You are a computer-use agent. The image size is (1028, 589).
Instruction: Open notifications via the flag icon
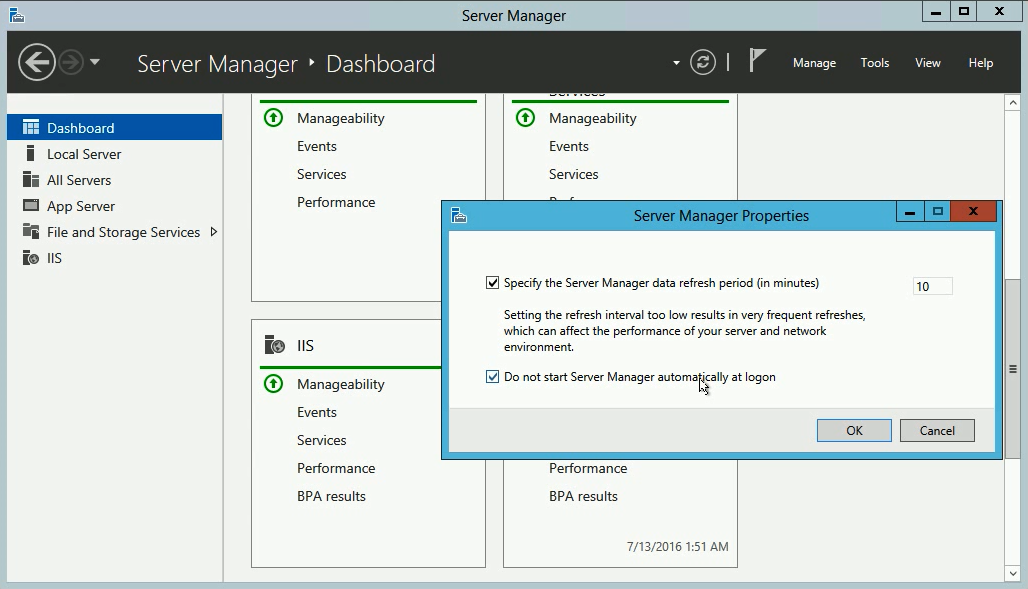point(757,60)
